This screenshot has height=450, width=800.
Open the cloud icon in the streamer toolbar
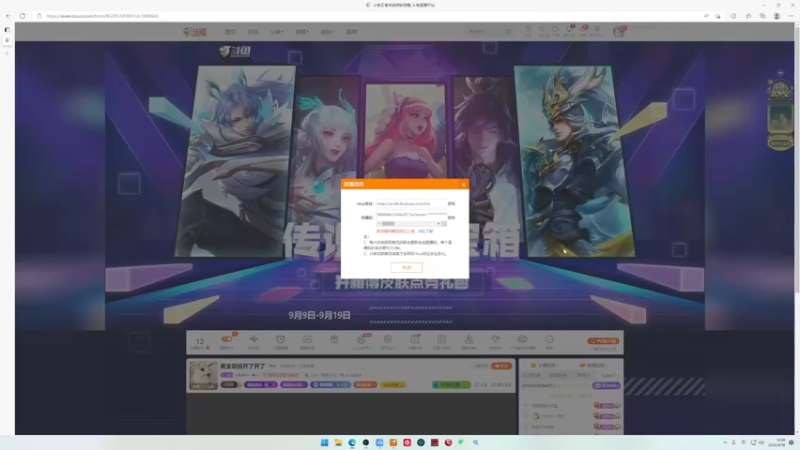[x=522, y=340]
